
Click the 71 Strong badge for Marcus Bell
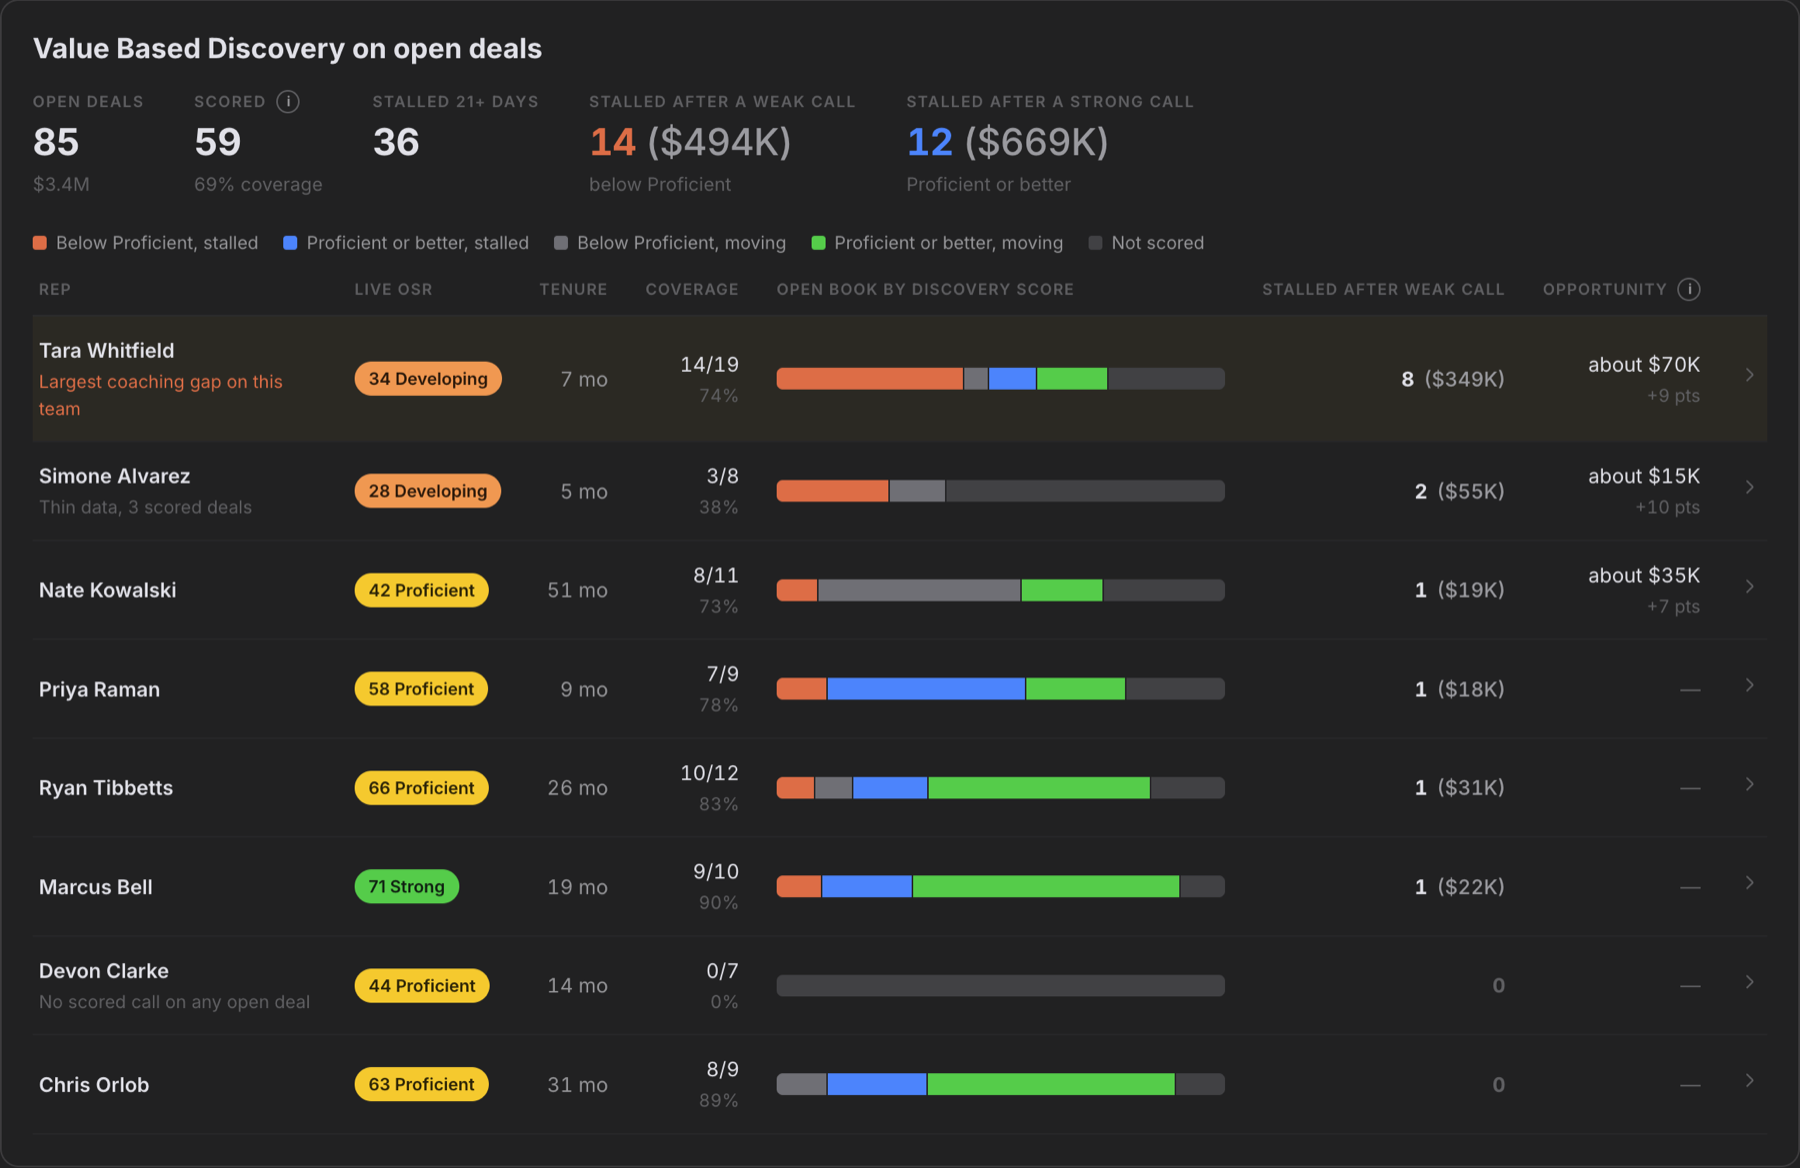pos(407,887)
